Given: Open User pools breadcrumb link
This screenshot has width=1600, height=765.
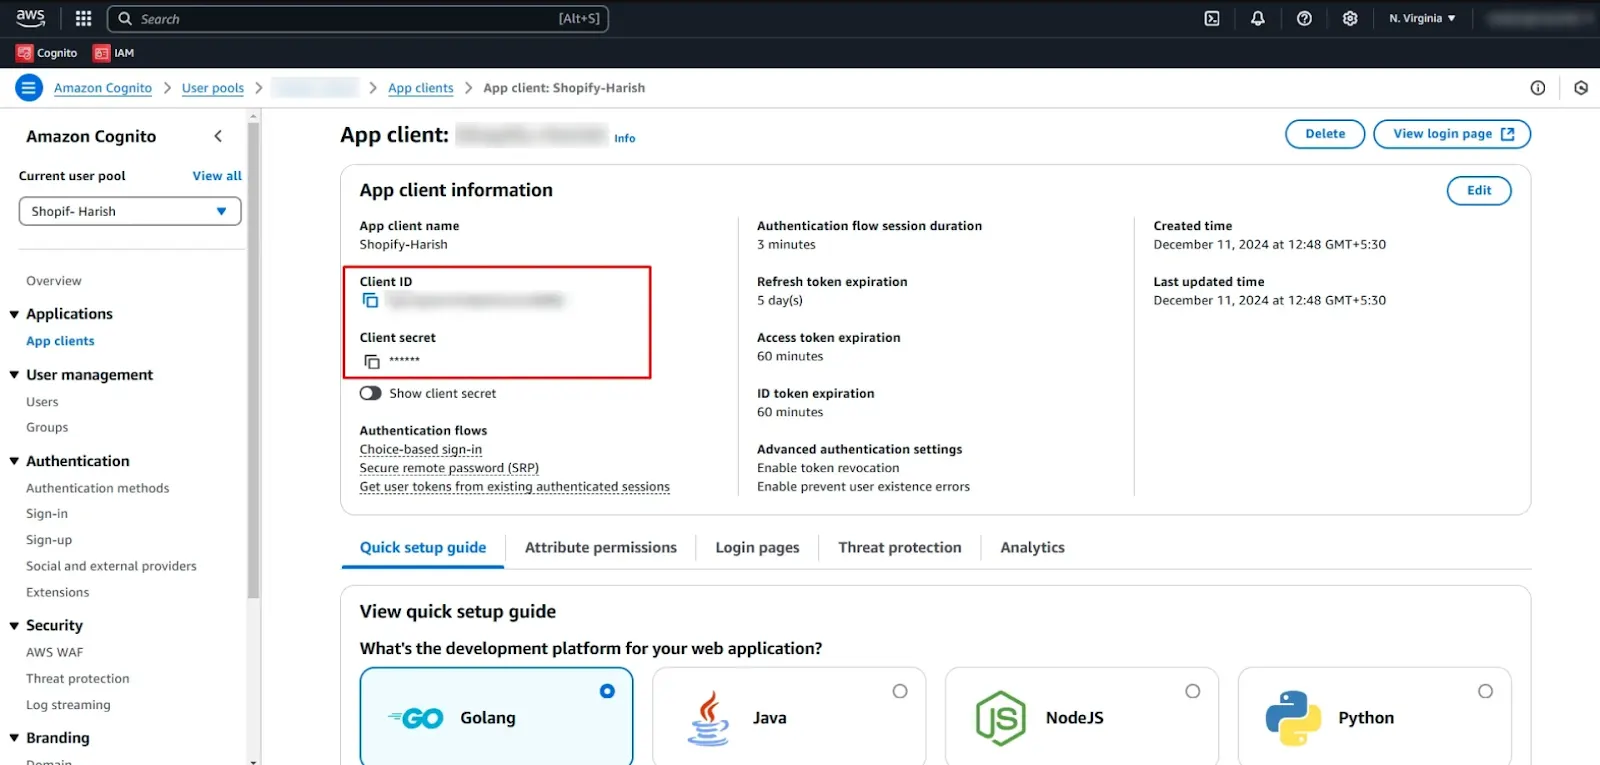Looking at the screenshot, I should pyautogui.click(x=213, y=88).
